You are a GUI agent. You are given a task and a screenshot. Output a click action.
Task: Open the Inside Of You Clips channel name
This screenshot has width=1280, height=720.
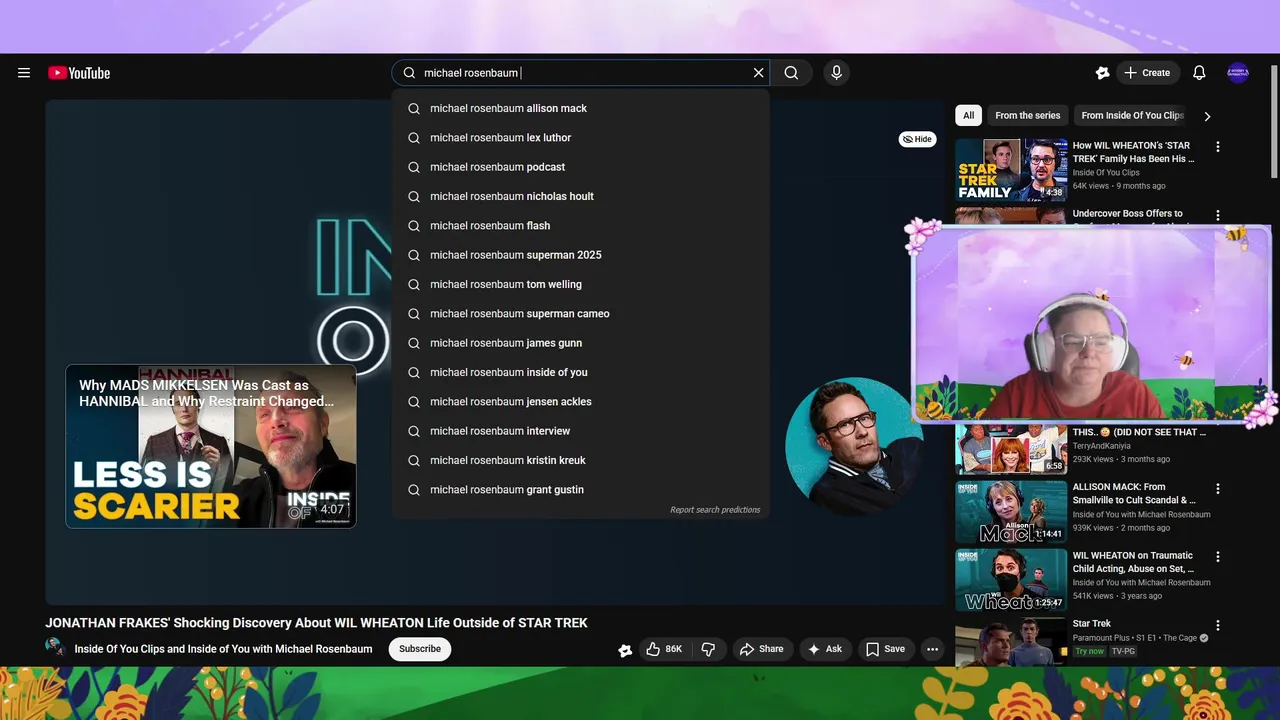point(223,649)
